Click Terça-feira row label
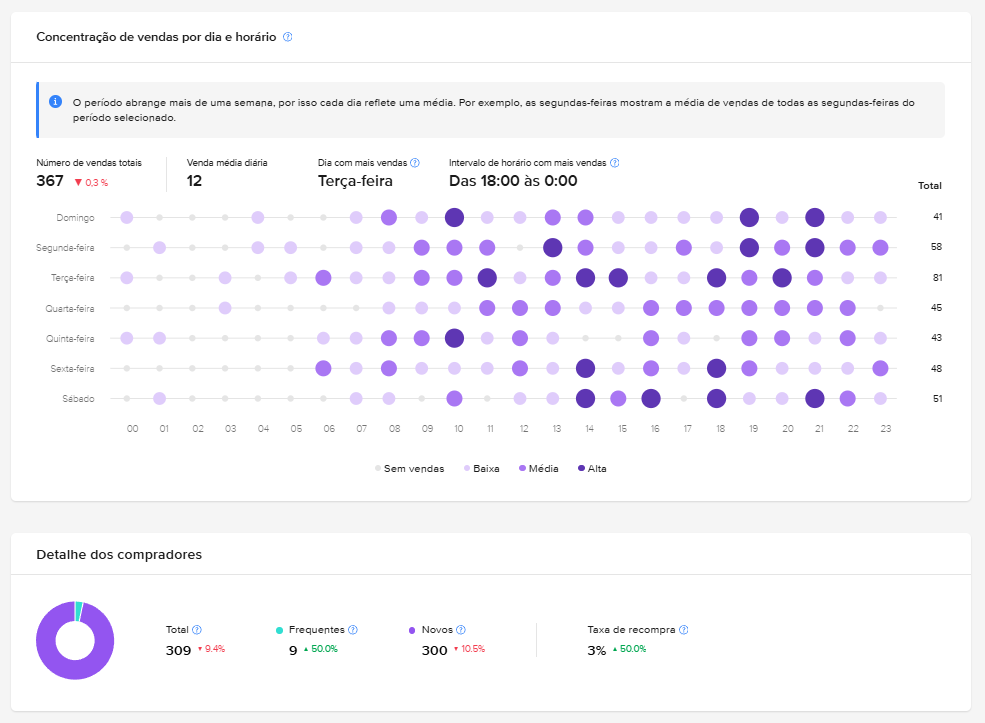This screenshot has height=723, width=985. tap(72, 278)
